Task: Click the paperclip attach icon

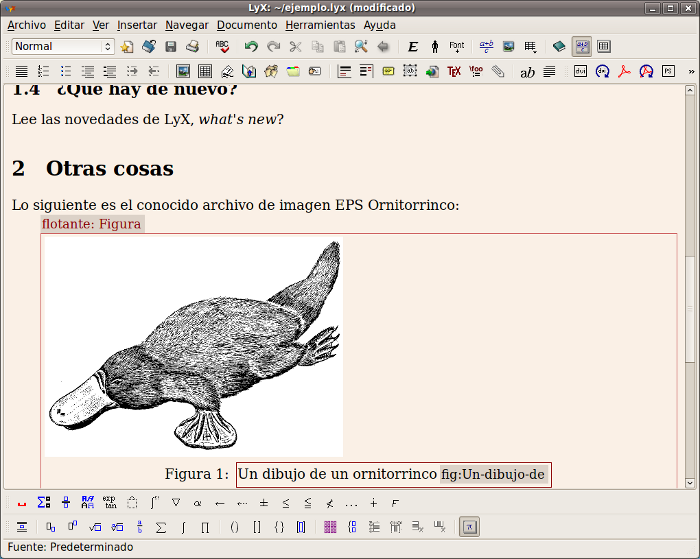Action: [x=498, y=71]
